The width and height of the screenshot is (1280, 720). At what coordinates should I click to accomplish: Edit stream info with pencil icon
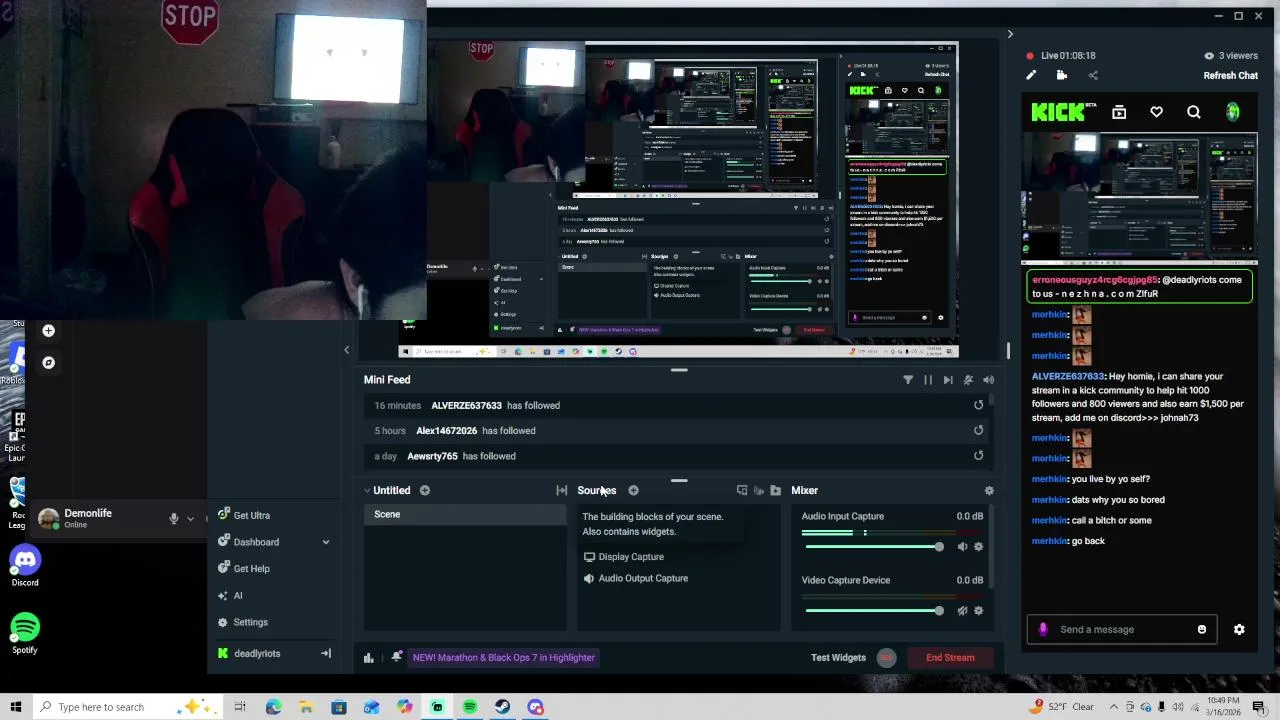click(x=1031, y=75)
